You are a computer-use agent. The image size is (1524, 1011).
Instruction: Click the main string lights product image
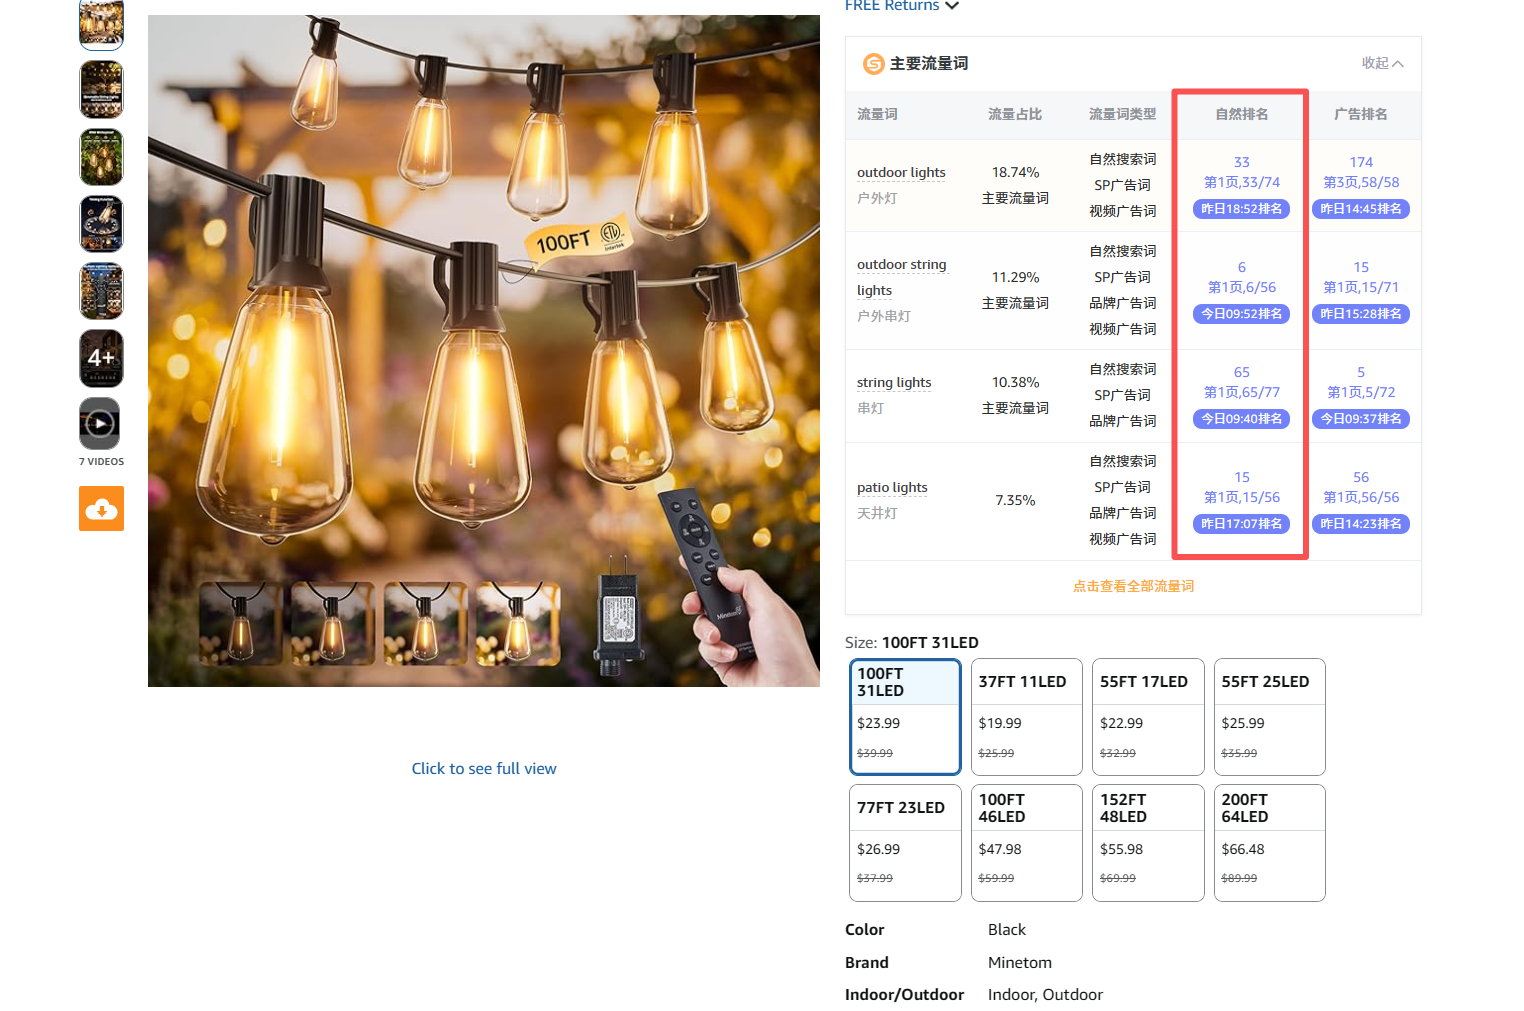[x=484, y=350]
